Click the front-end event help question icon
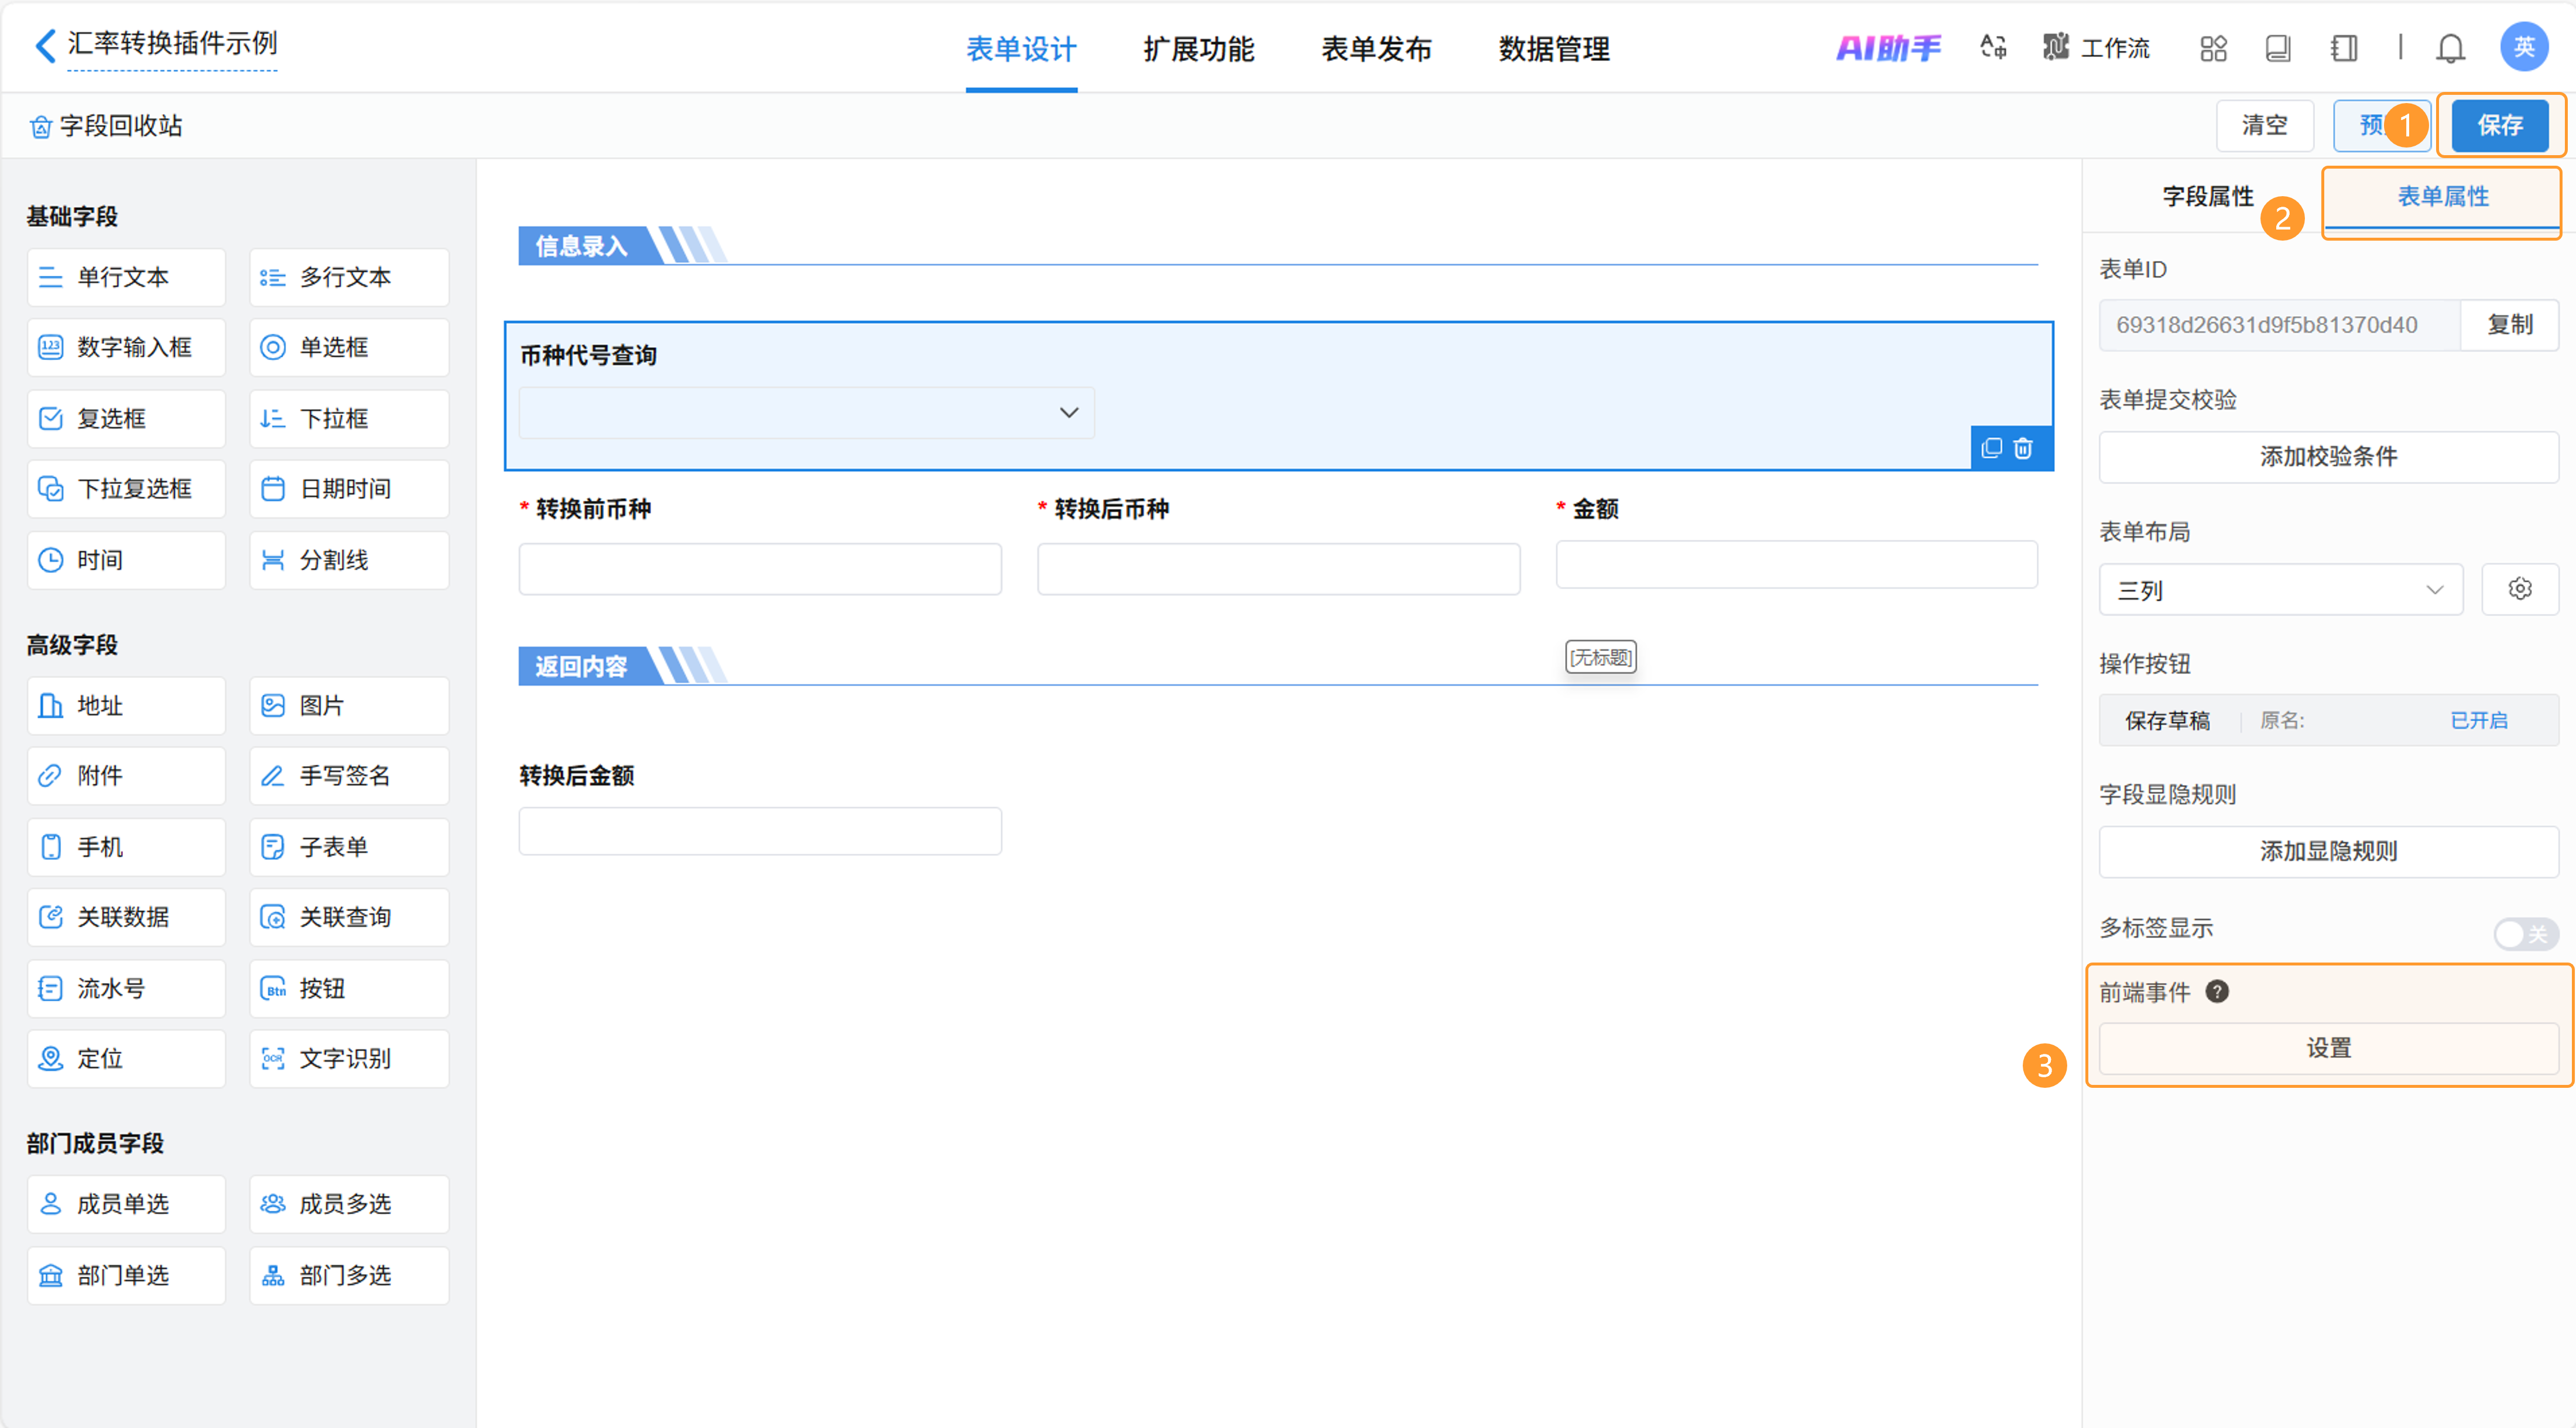The width and height of the screenshot is (2576, 1428). (x=2217, y=991)
